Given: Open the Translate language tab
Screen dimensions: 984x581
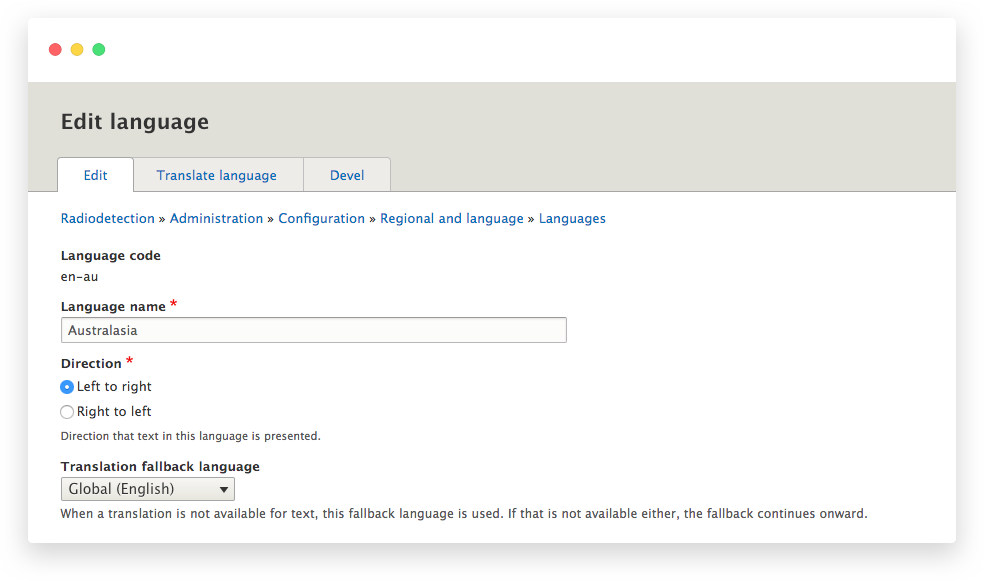Looking at the screenshot, I should (217, 175).
